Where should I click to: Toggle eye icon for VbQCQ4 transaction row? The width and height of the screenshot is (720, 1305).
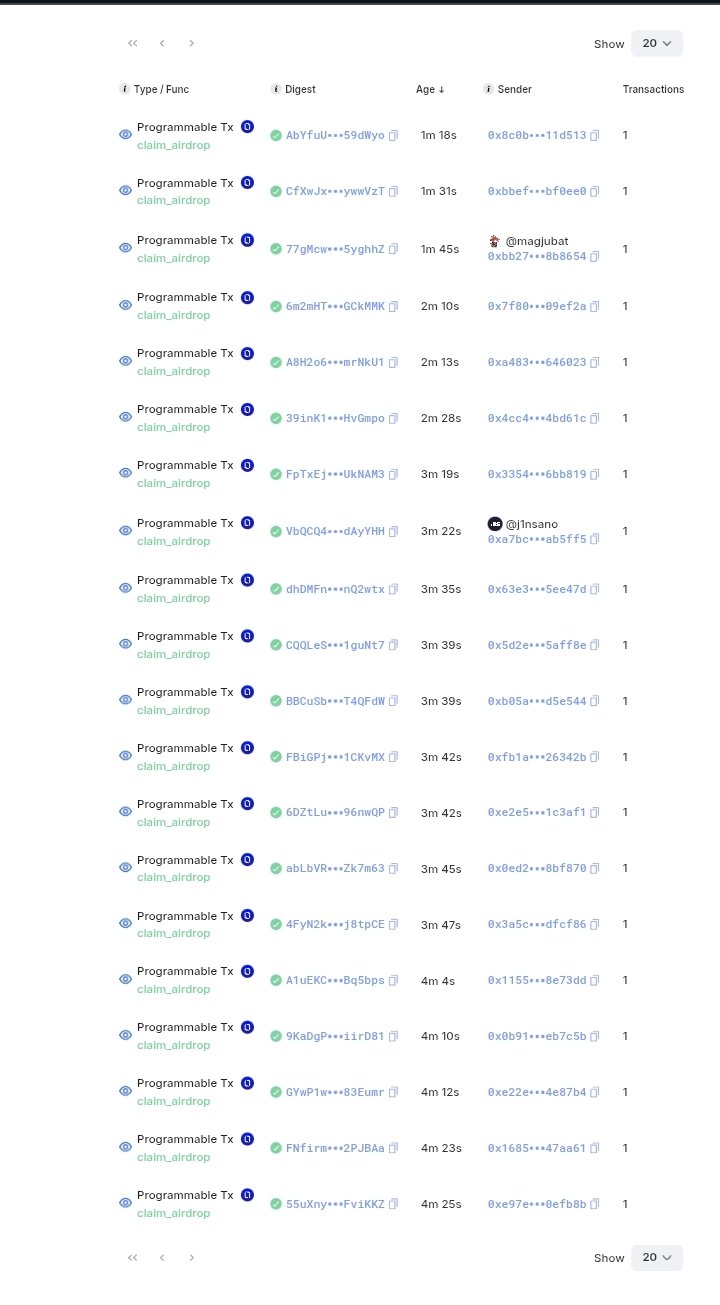(x=126, y=530)
